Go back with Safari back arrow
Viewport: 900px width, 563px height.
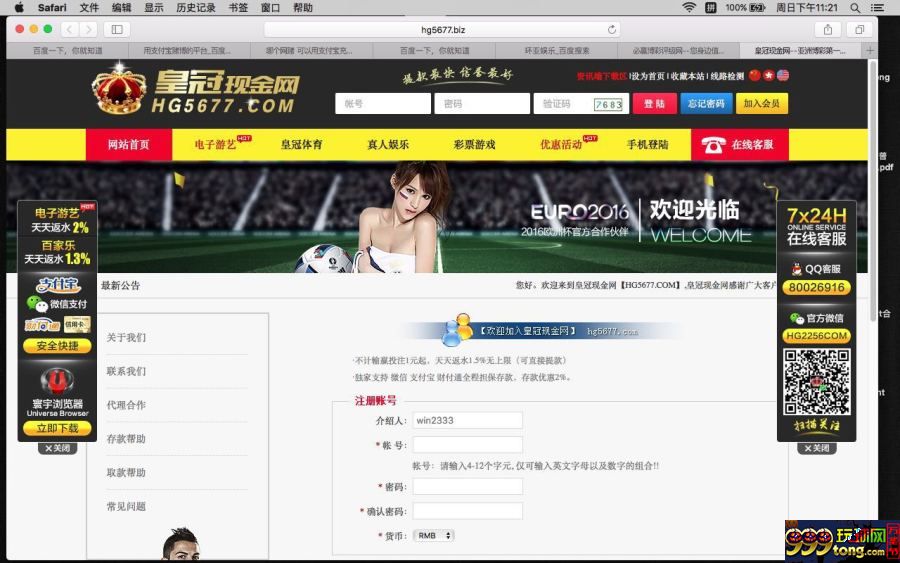[70, 29]
